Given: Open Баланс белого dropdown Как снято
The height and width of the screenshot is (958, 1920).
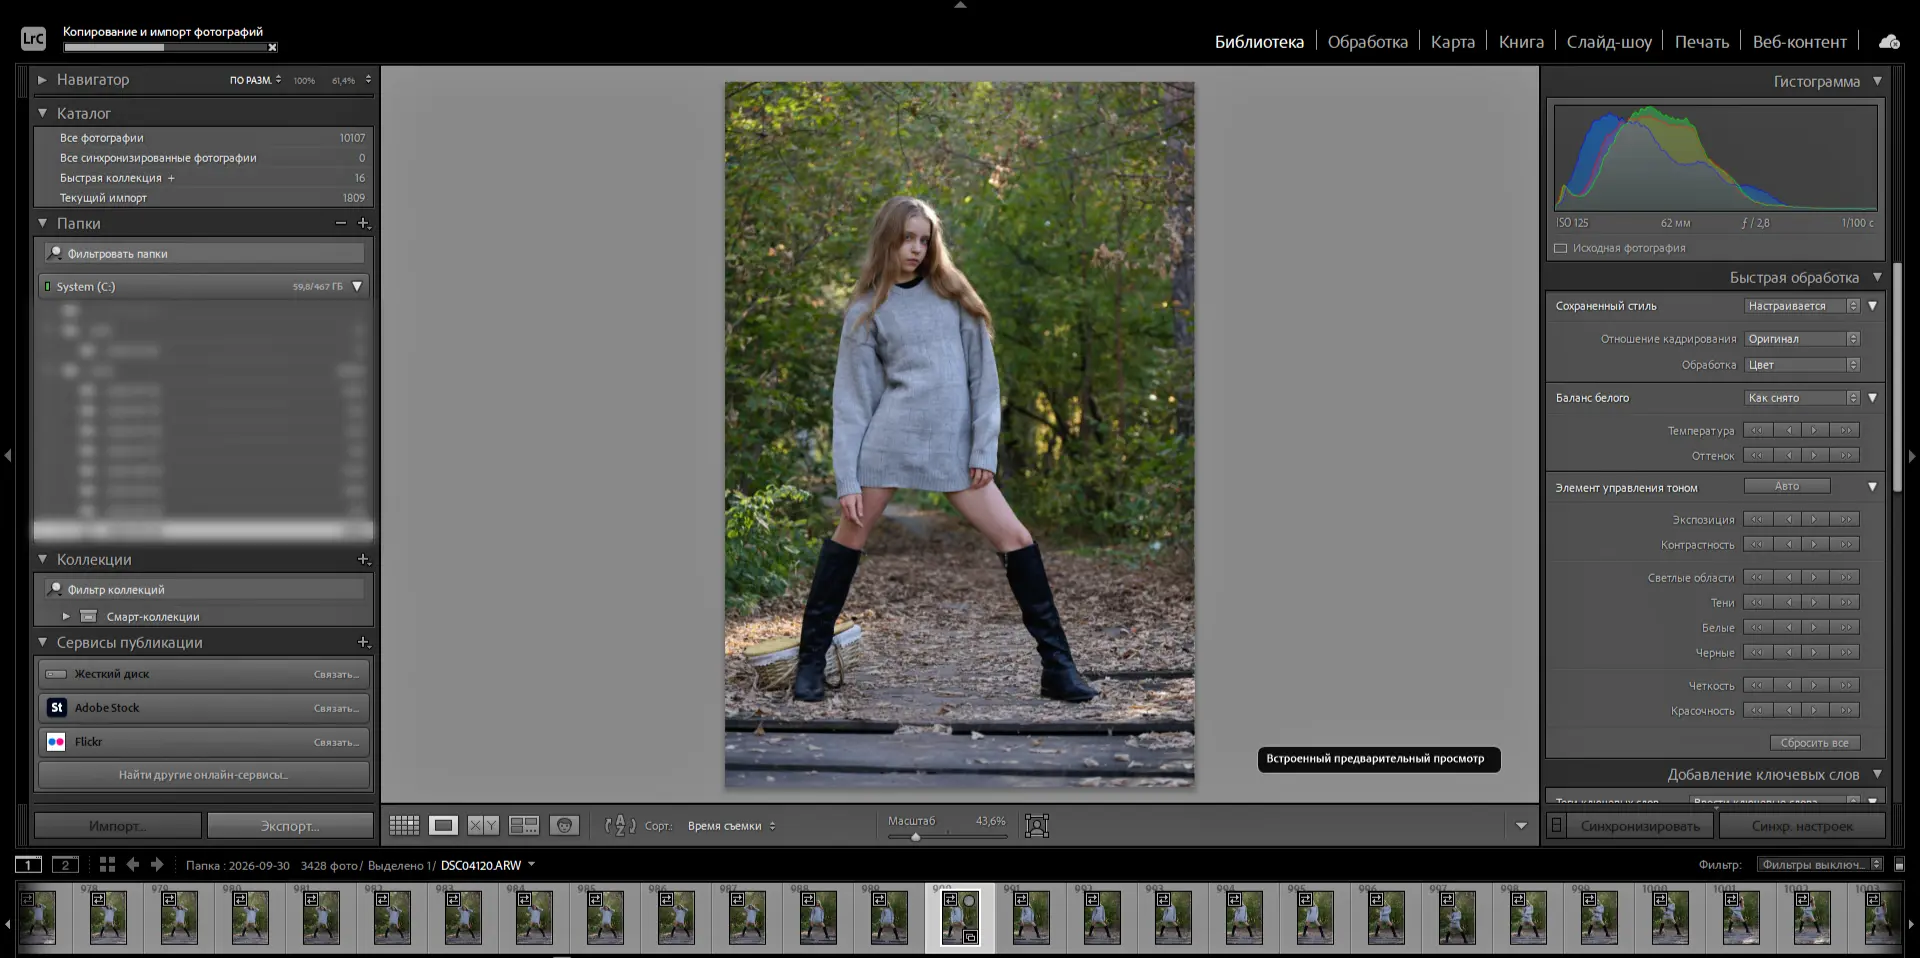Looking at the screenshot, I should coord(1802,398).
